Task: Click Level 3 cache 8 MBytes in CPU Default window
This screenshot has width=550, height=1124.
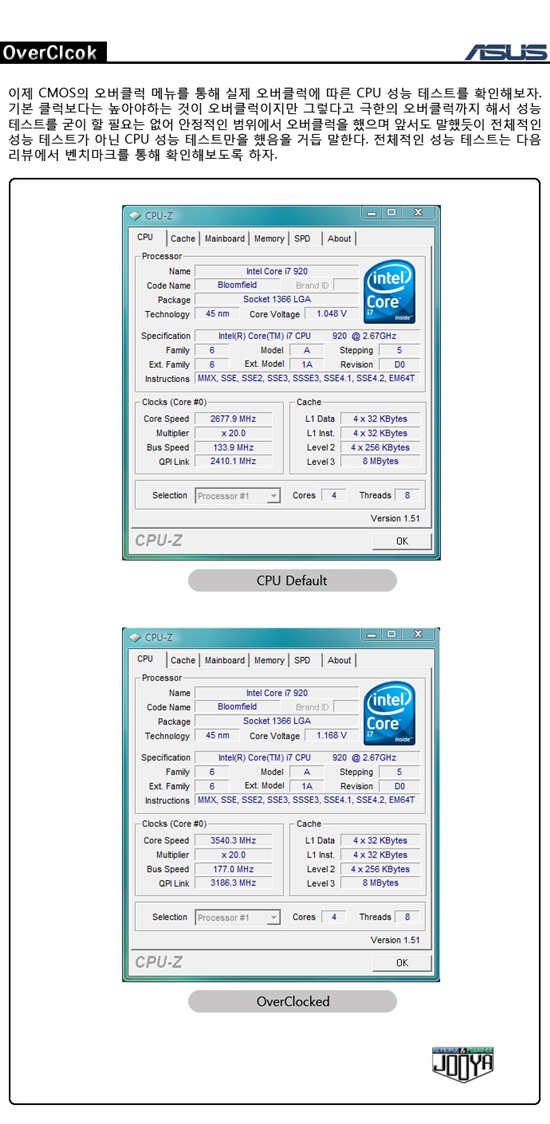Action: 379,462
